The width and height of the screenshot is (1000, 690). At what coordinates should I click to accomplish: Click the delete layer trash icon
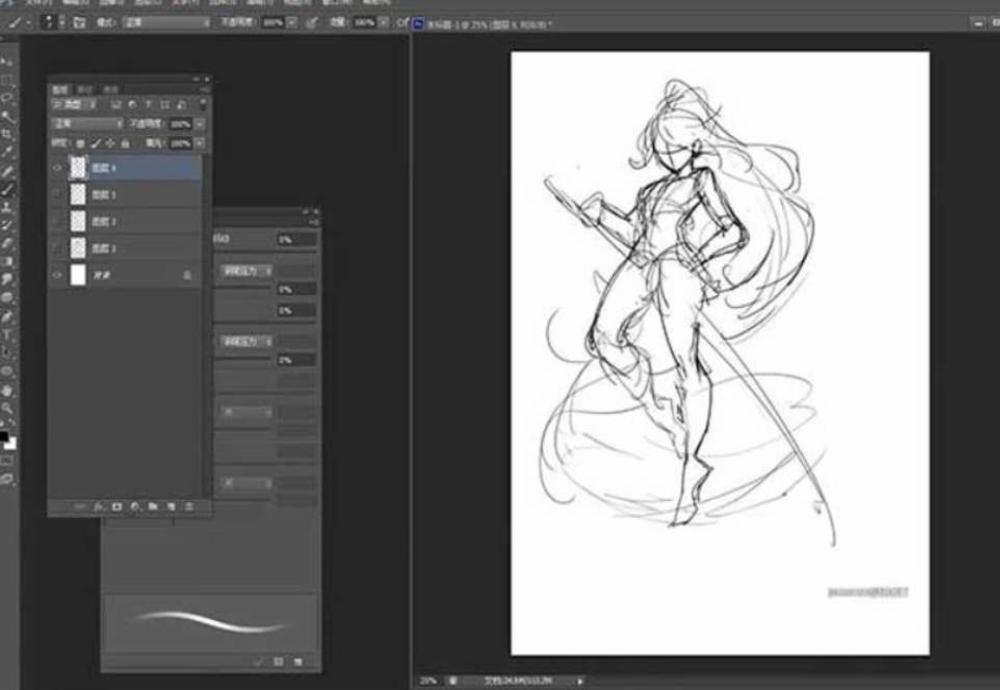tap(189, 505)
